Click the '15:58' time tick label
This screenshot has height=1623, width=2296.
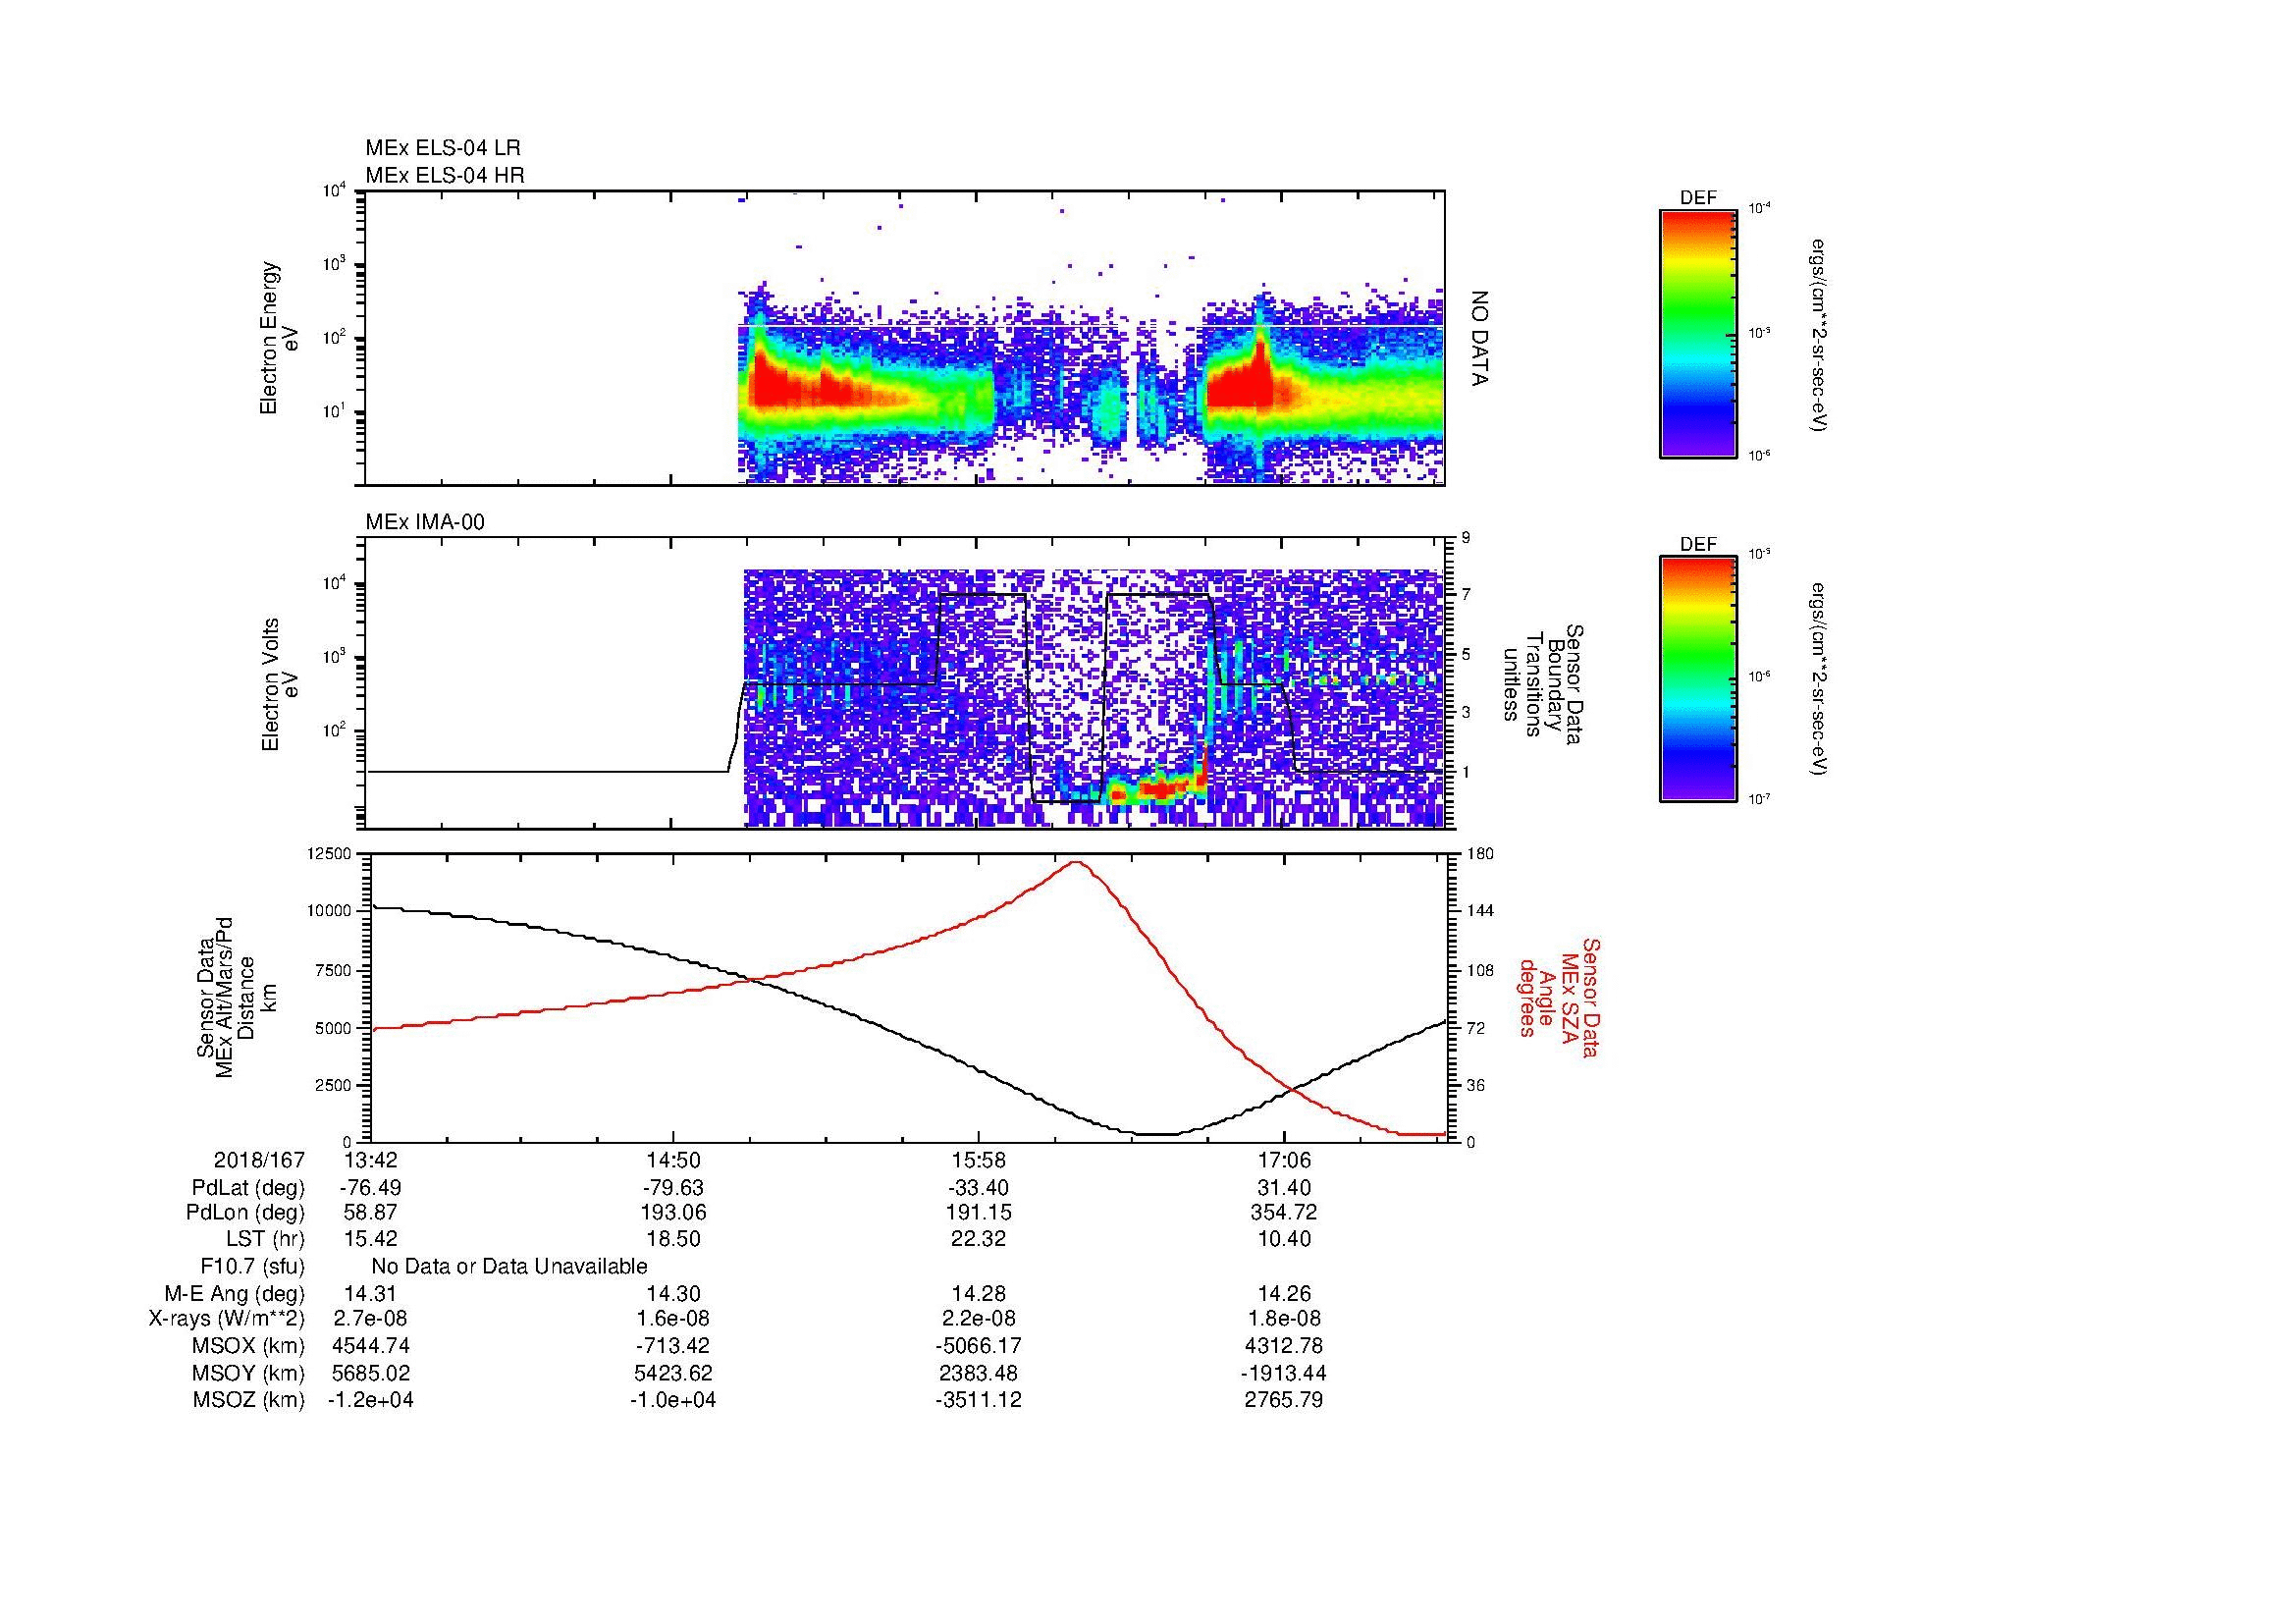coord(978,1160)
